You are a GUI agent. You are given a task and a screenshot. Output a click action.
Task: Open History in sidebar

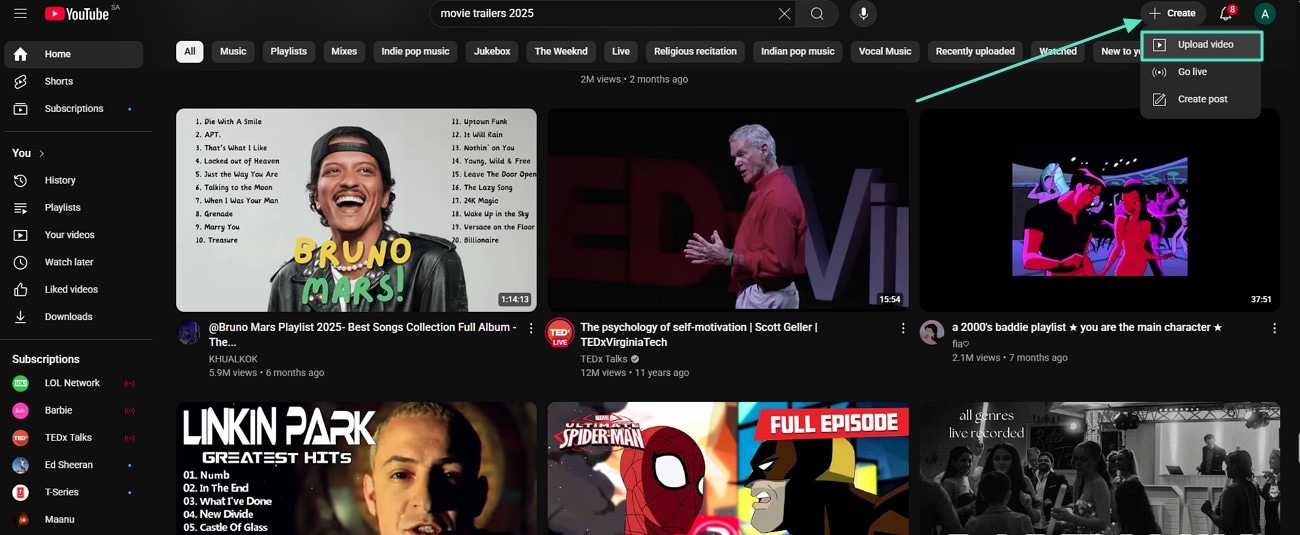coord(74,180)
